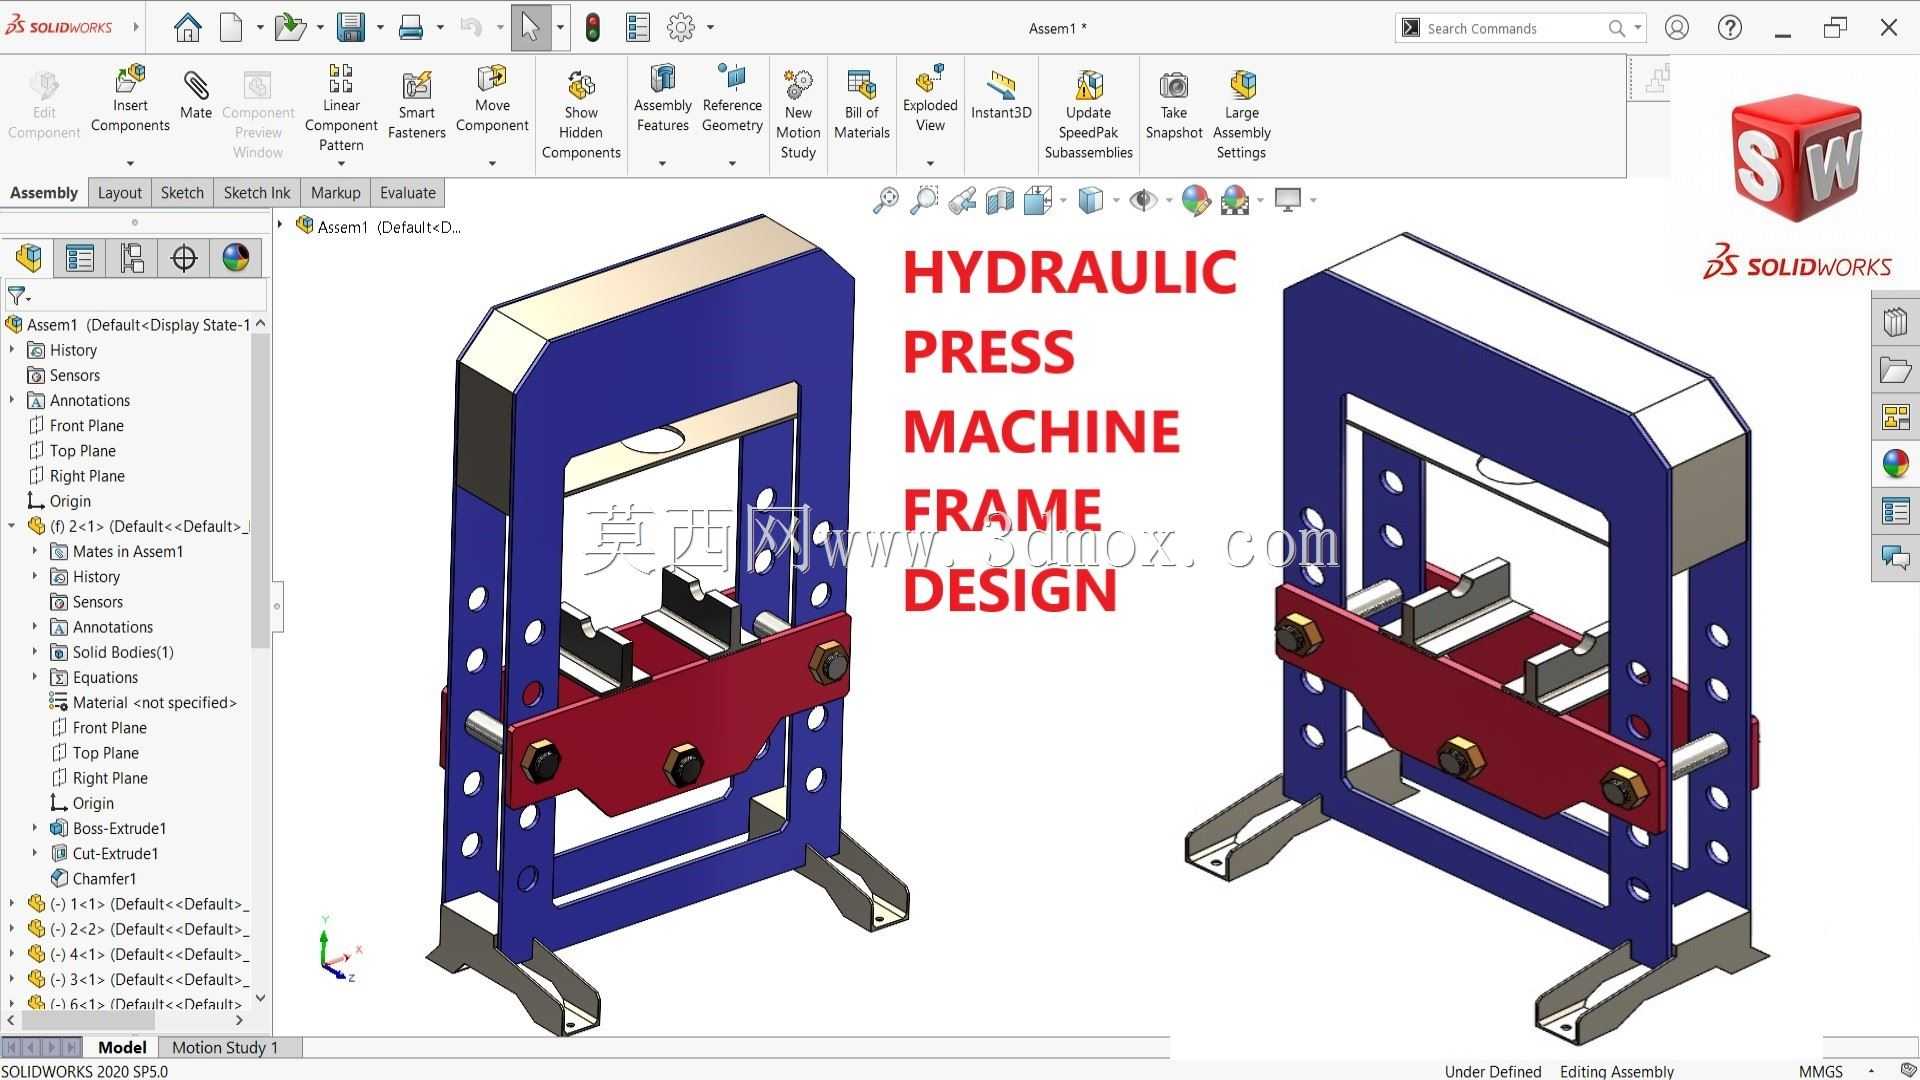This screenshot has width=1920, height=1080.
Task: Select Solid Bodies(1) folder
Action: pyautogui.click(x=112, y=652)
